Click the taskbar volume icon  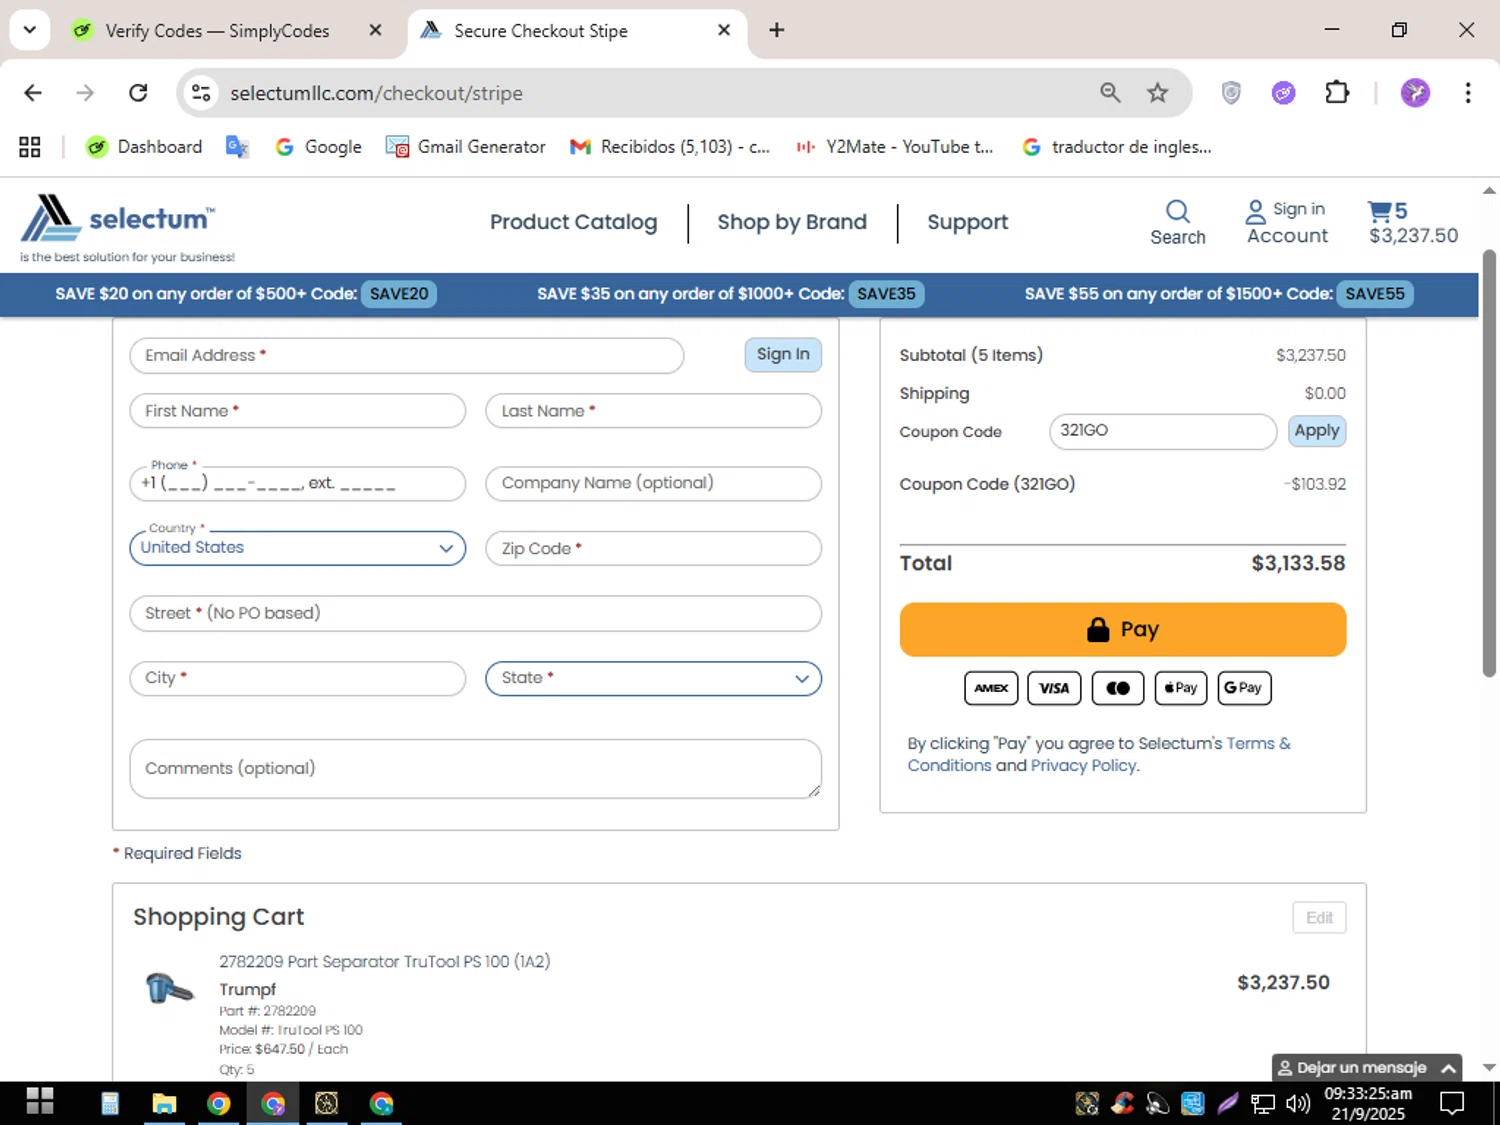coord(1298,1103)
